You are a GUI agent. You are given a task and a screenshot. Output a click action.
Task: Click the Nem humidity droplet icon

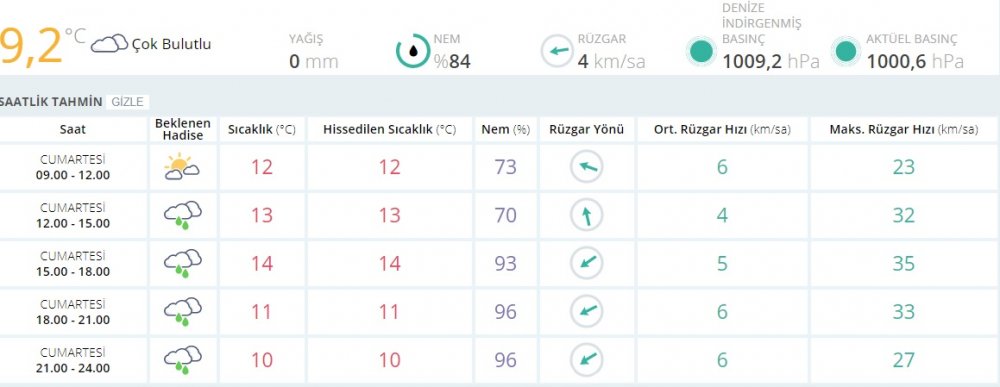pyautogui.click(x=413, y=51)
